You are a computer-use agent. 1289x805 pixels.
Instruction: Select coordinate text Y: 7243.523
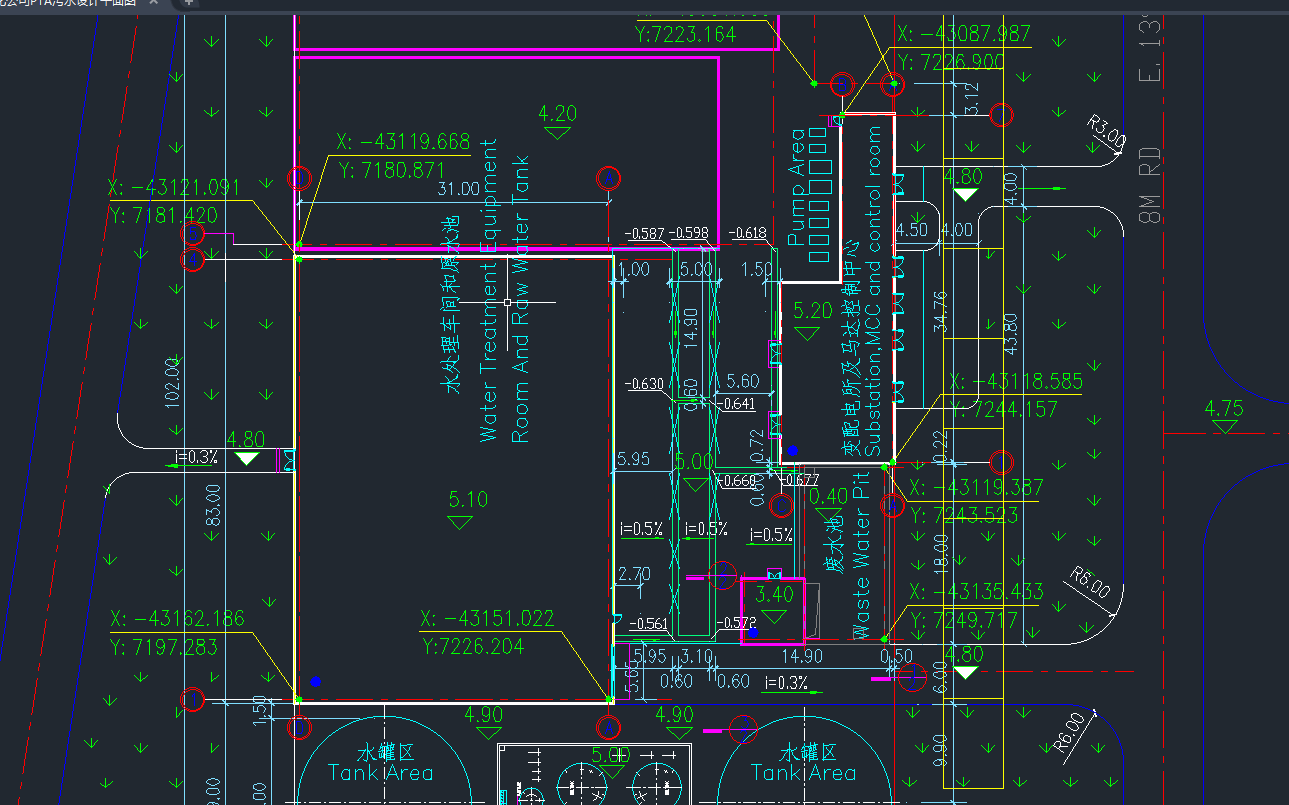coord(964,516)
